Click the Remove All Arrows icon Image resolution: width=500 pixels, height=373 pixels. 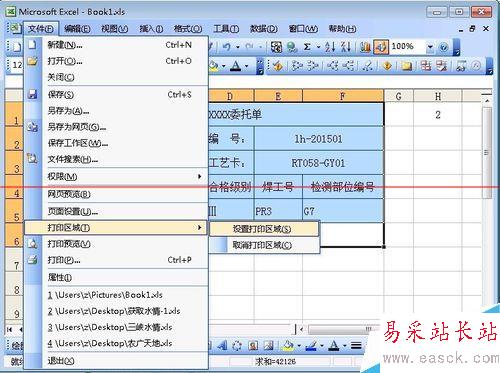pyautogui.click(x=368, y=66)
